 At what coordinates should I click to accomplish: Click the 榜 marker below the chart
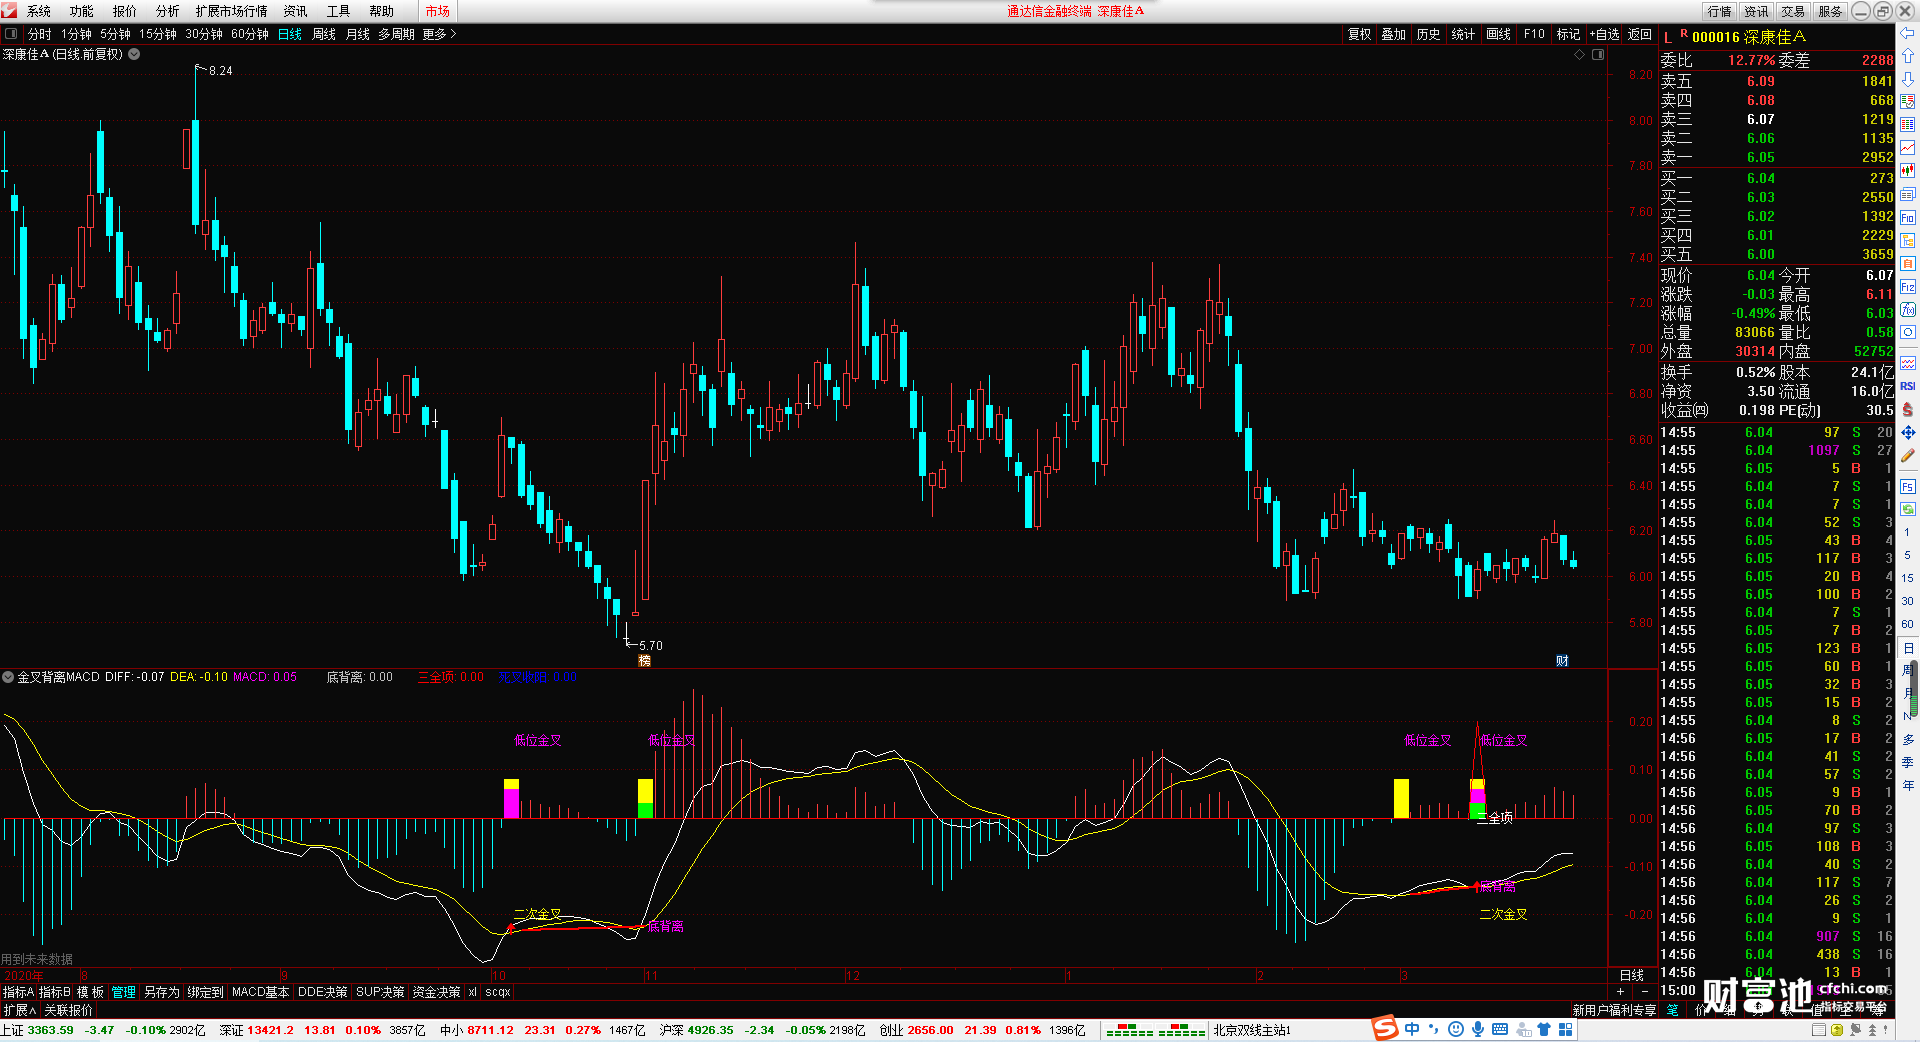[x=644, y=661]
